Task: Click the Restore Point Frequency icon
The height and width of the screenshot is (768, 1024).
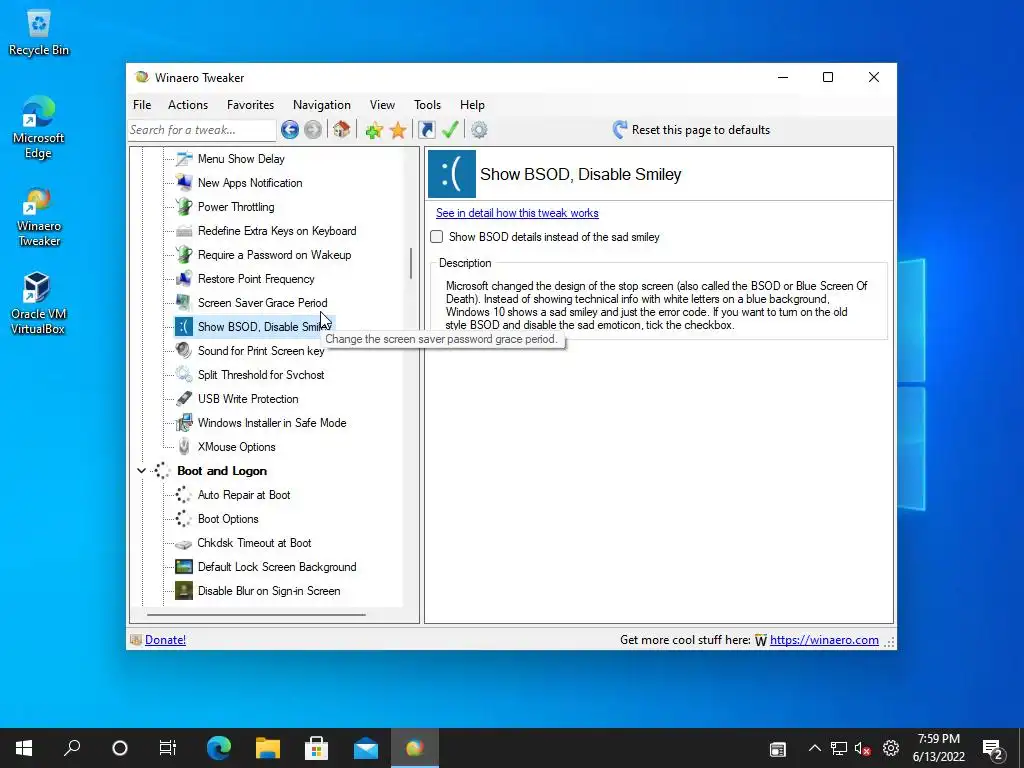Action: pos(184,279)
